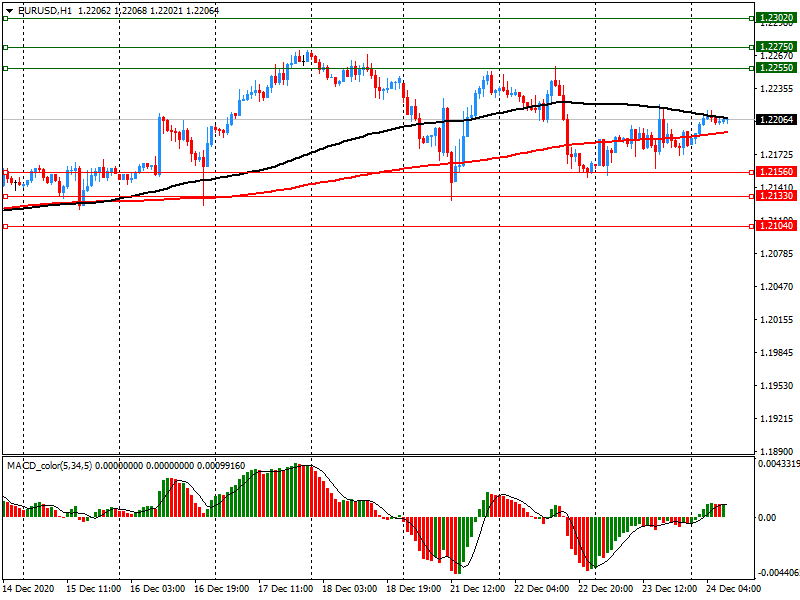This screenshot has height=600, width=800.
Task: Select the left handle of the 1.21040 line
Action: click(5, 227)
